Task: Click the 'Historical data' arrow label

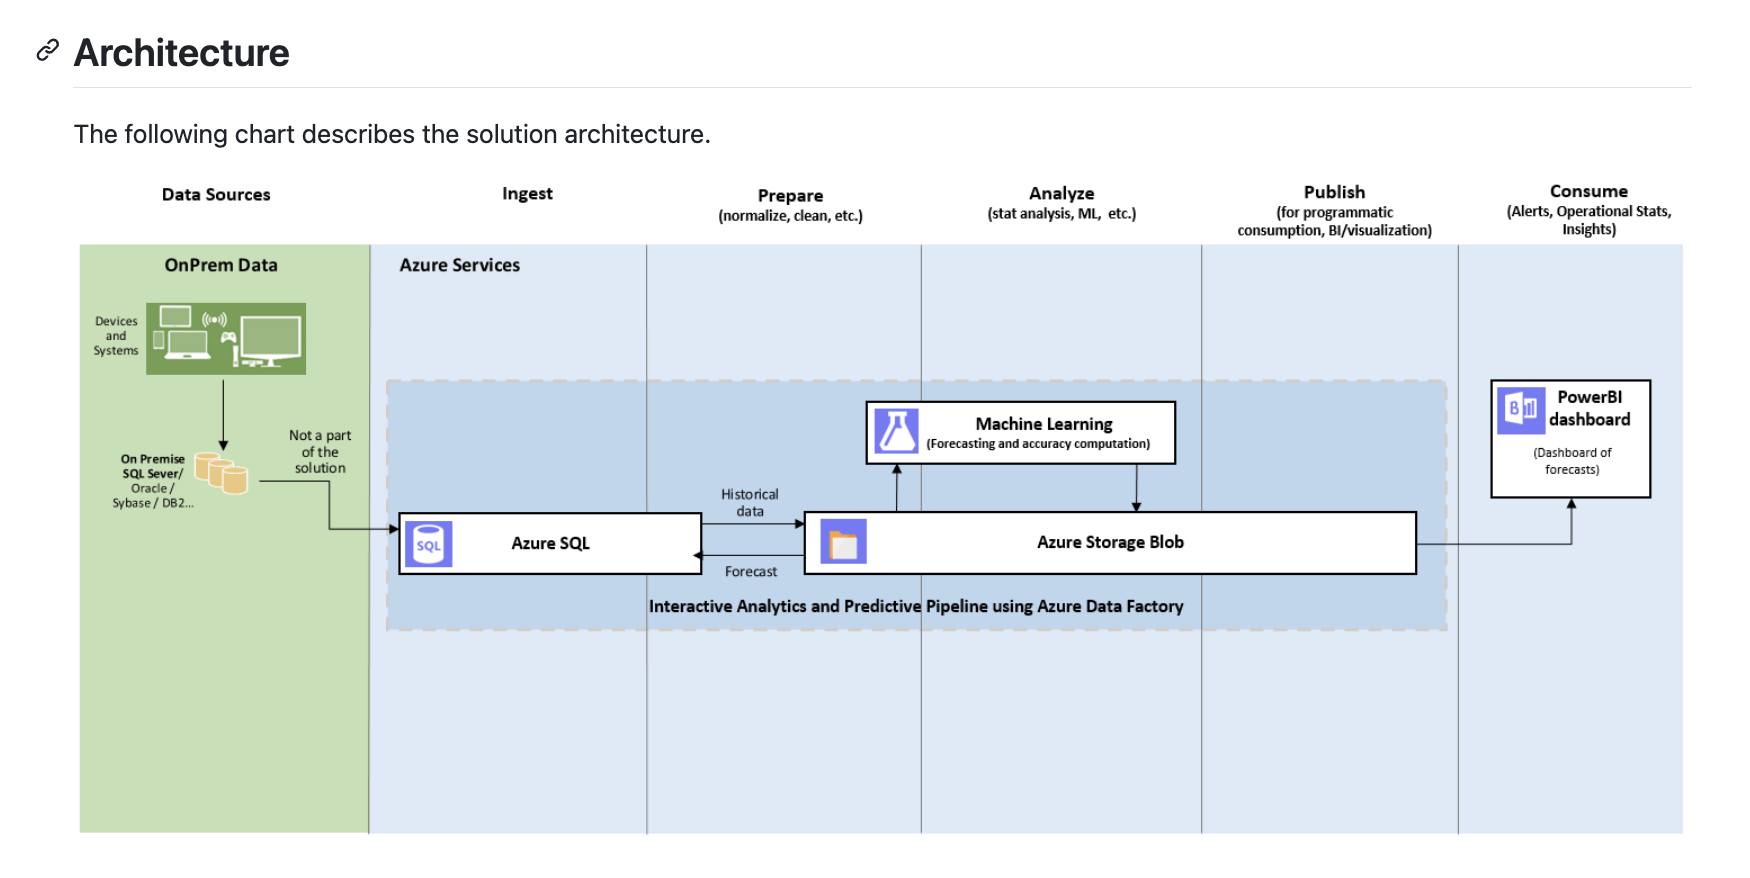Action: 750,503
